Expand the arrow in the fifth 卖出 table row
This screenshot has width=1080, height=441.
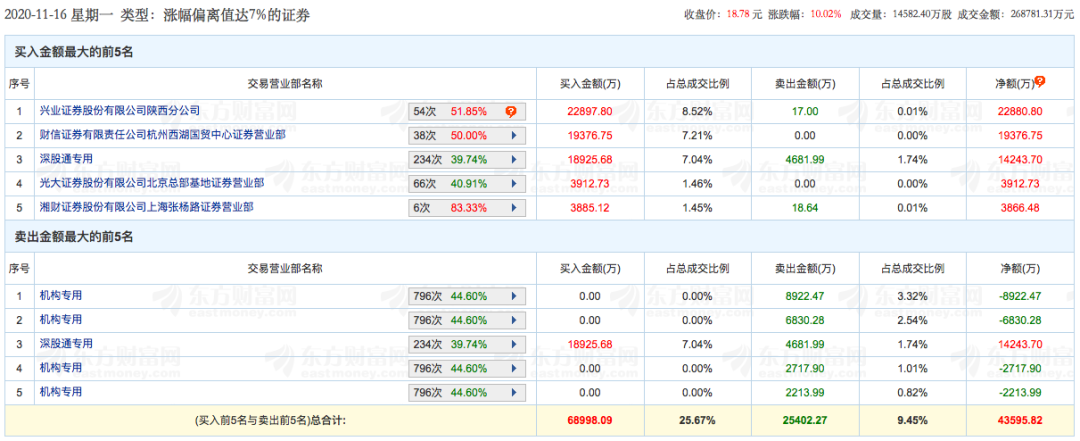click(513, 392)
